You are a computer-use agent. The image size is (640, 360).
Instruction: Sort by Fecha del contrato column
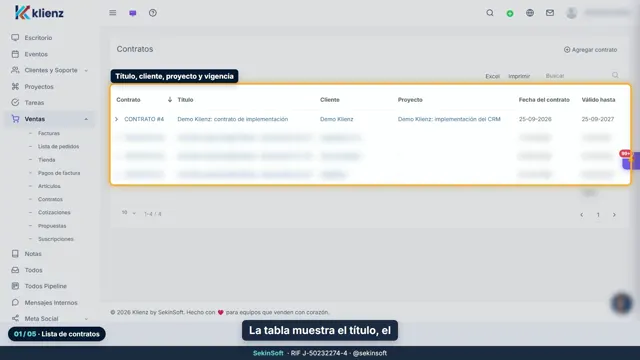coord(544,100)
